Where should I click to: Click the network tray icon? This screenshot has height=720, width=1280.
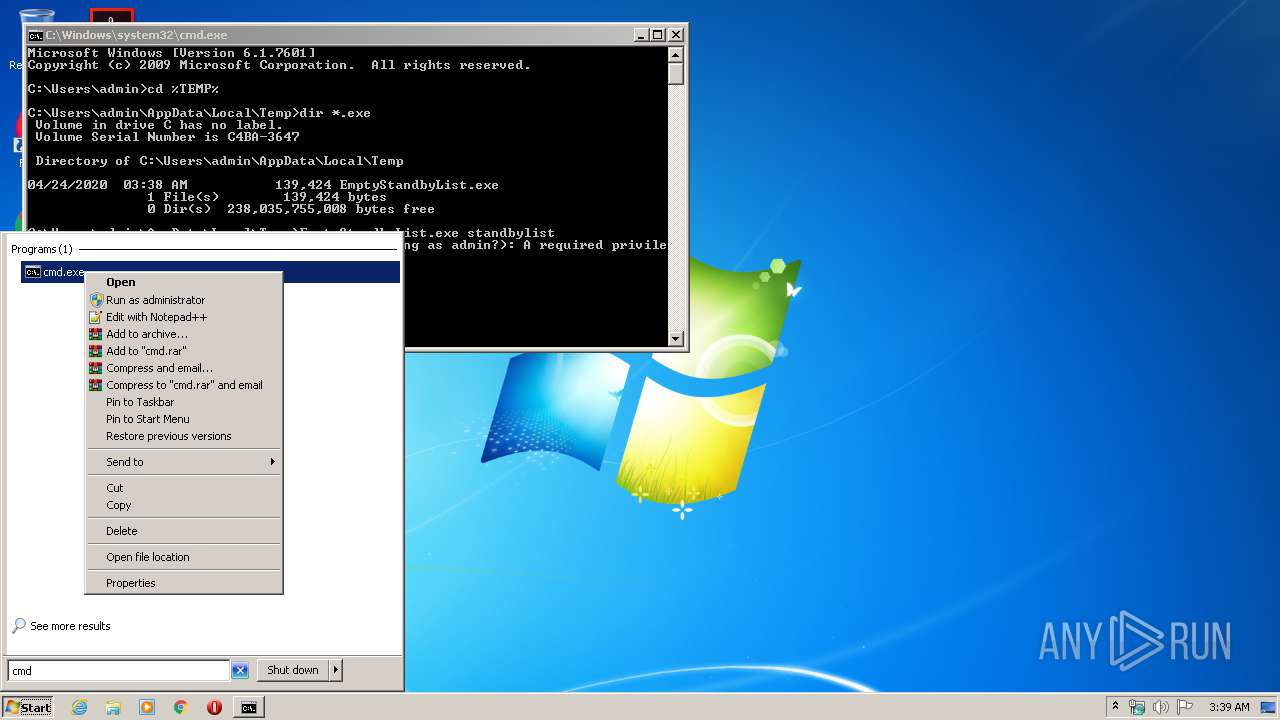[1137, 707]
